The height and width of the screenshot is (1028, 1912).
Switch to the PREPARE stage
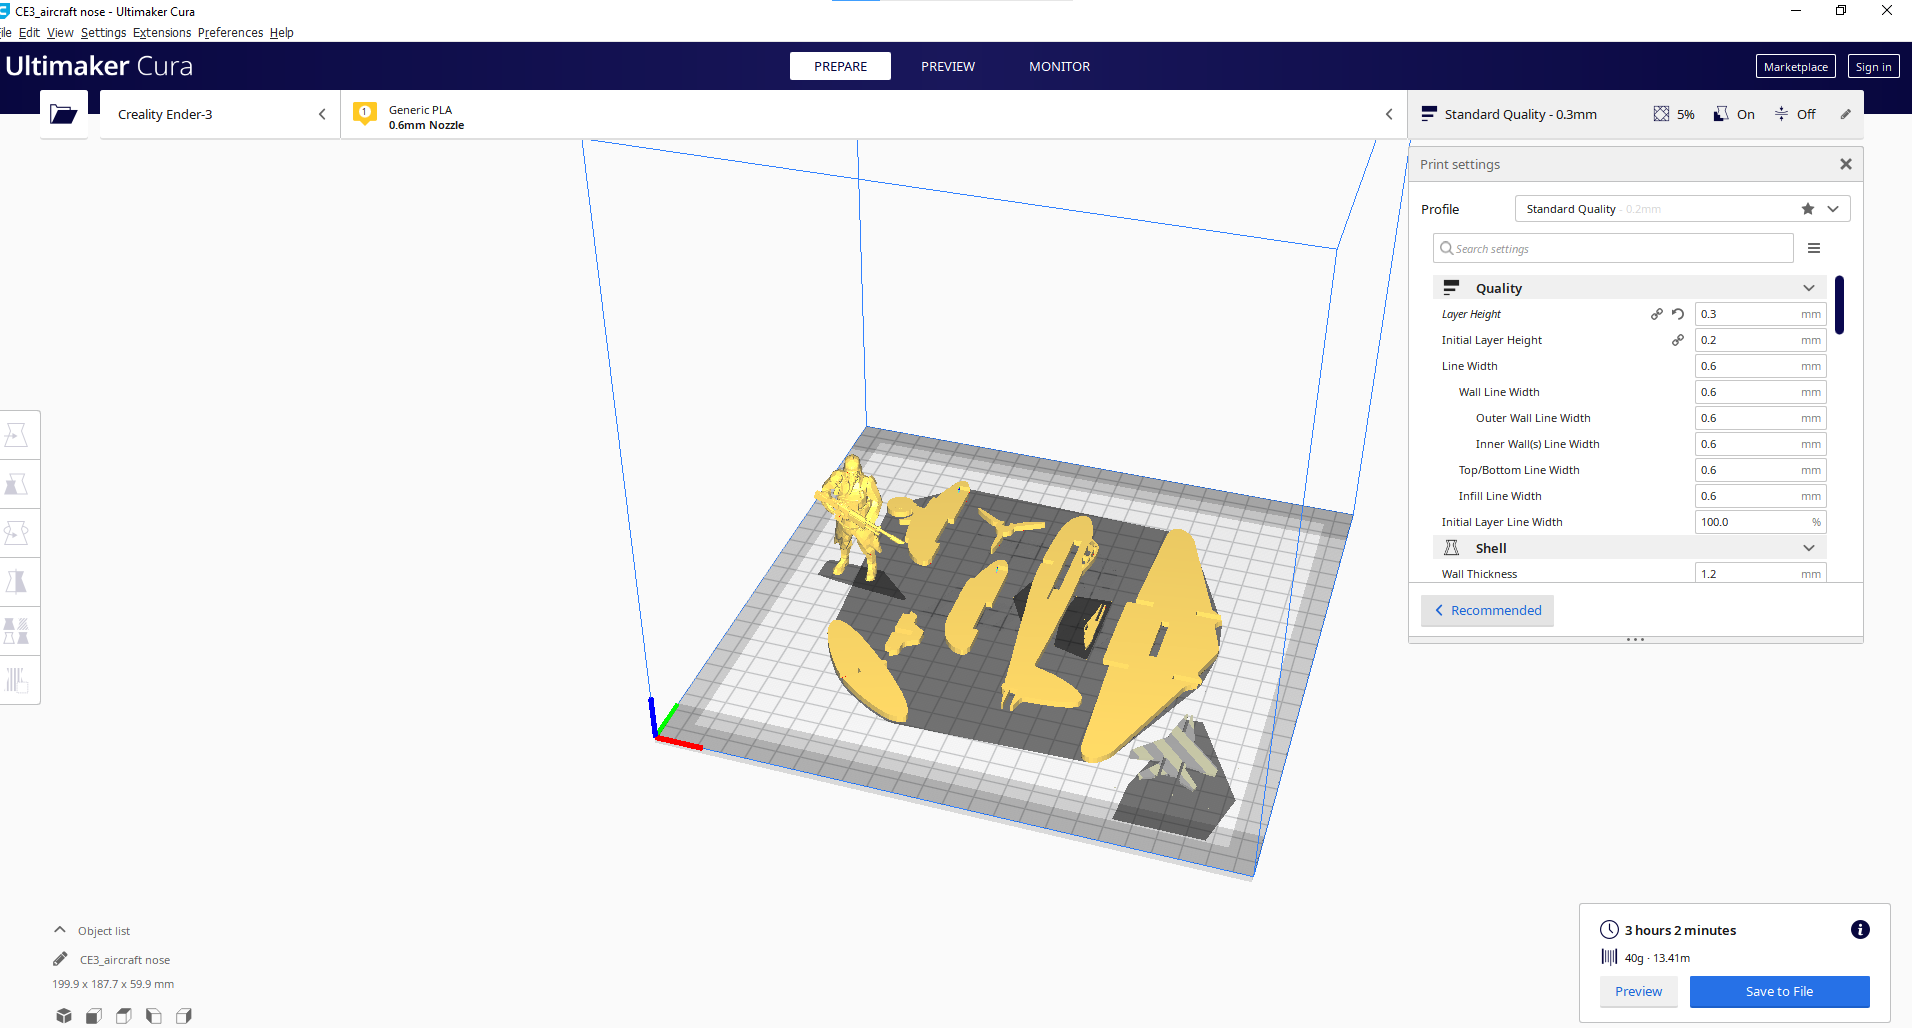tap(840, 66)
